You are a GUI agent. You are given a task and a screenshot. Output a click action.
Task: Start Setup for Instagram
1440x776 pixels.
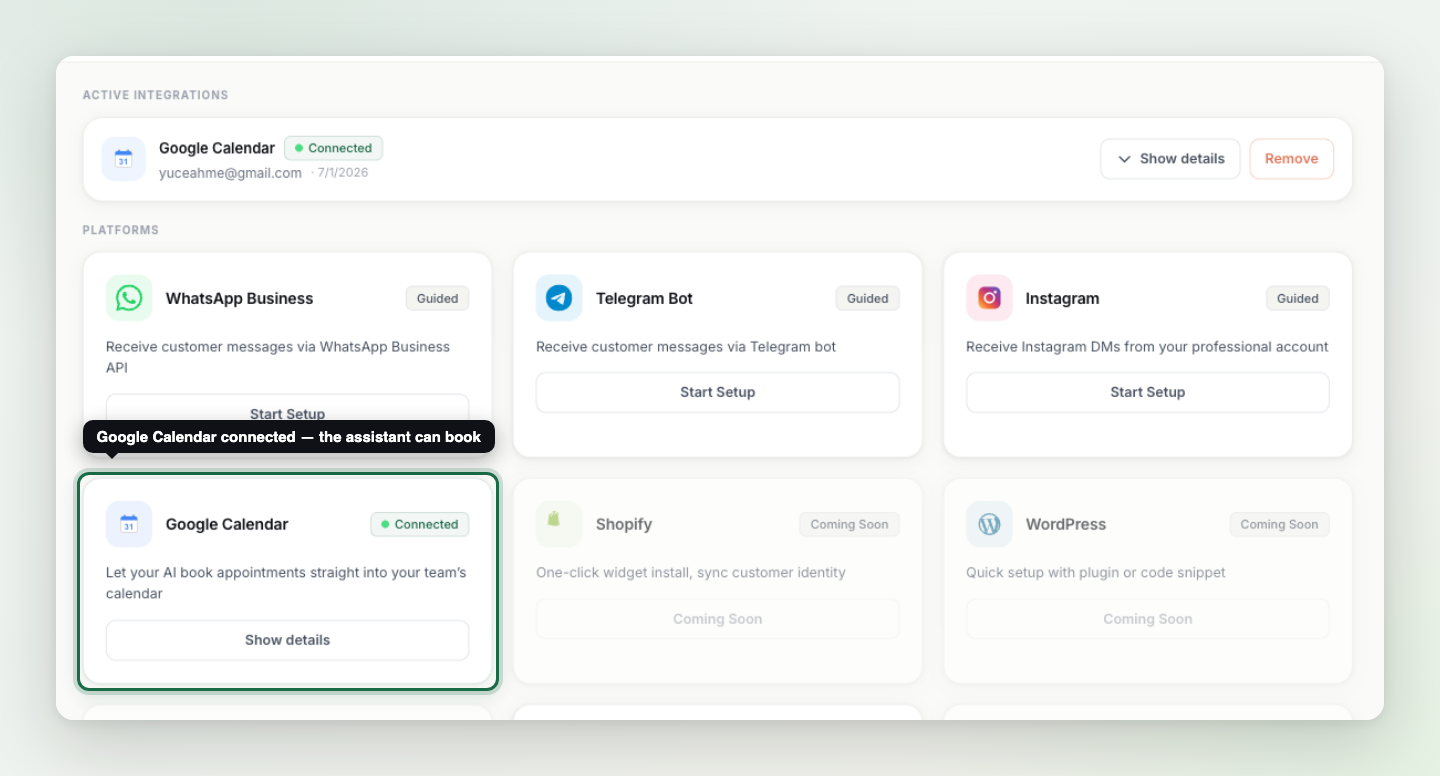(x=1147, y=392)
